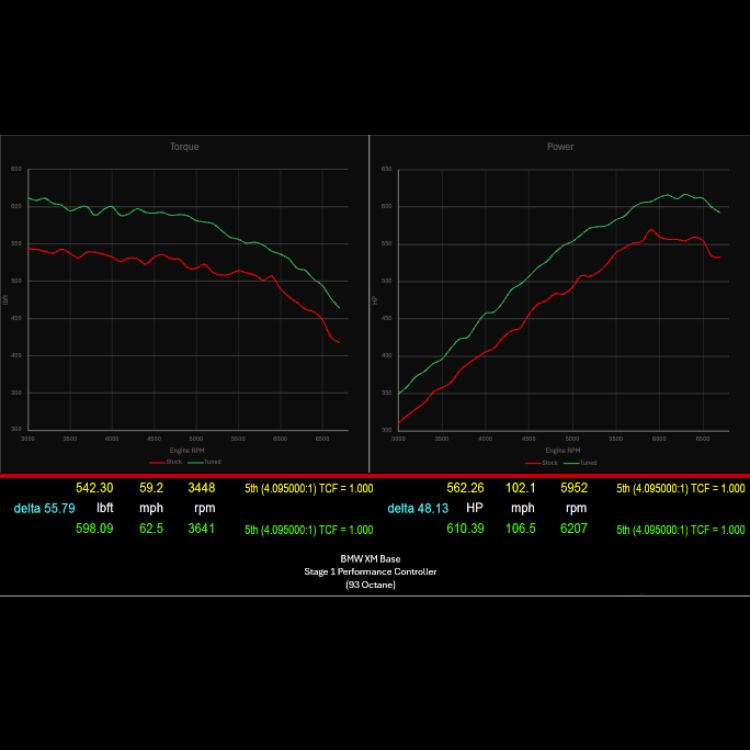Click the 6207 rpm tuned power value
The width and height of the screenshot is (750, 750).
573,529
